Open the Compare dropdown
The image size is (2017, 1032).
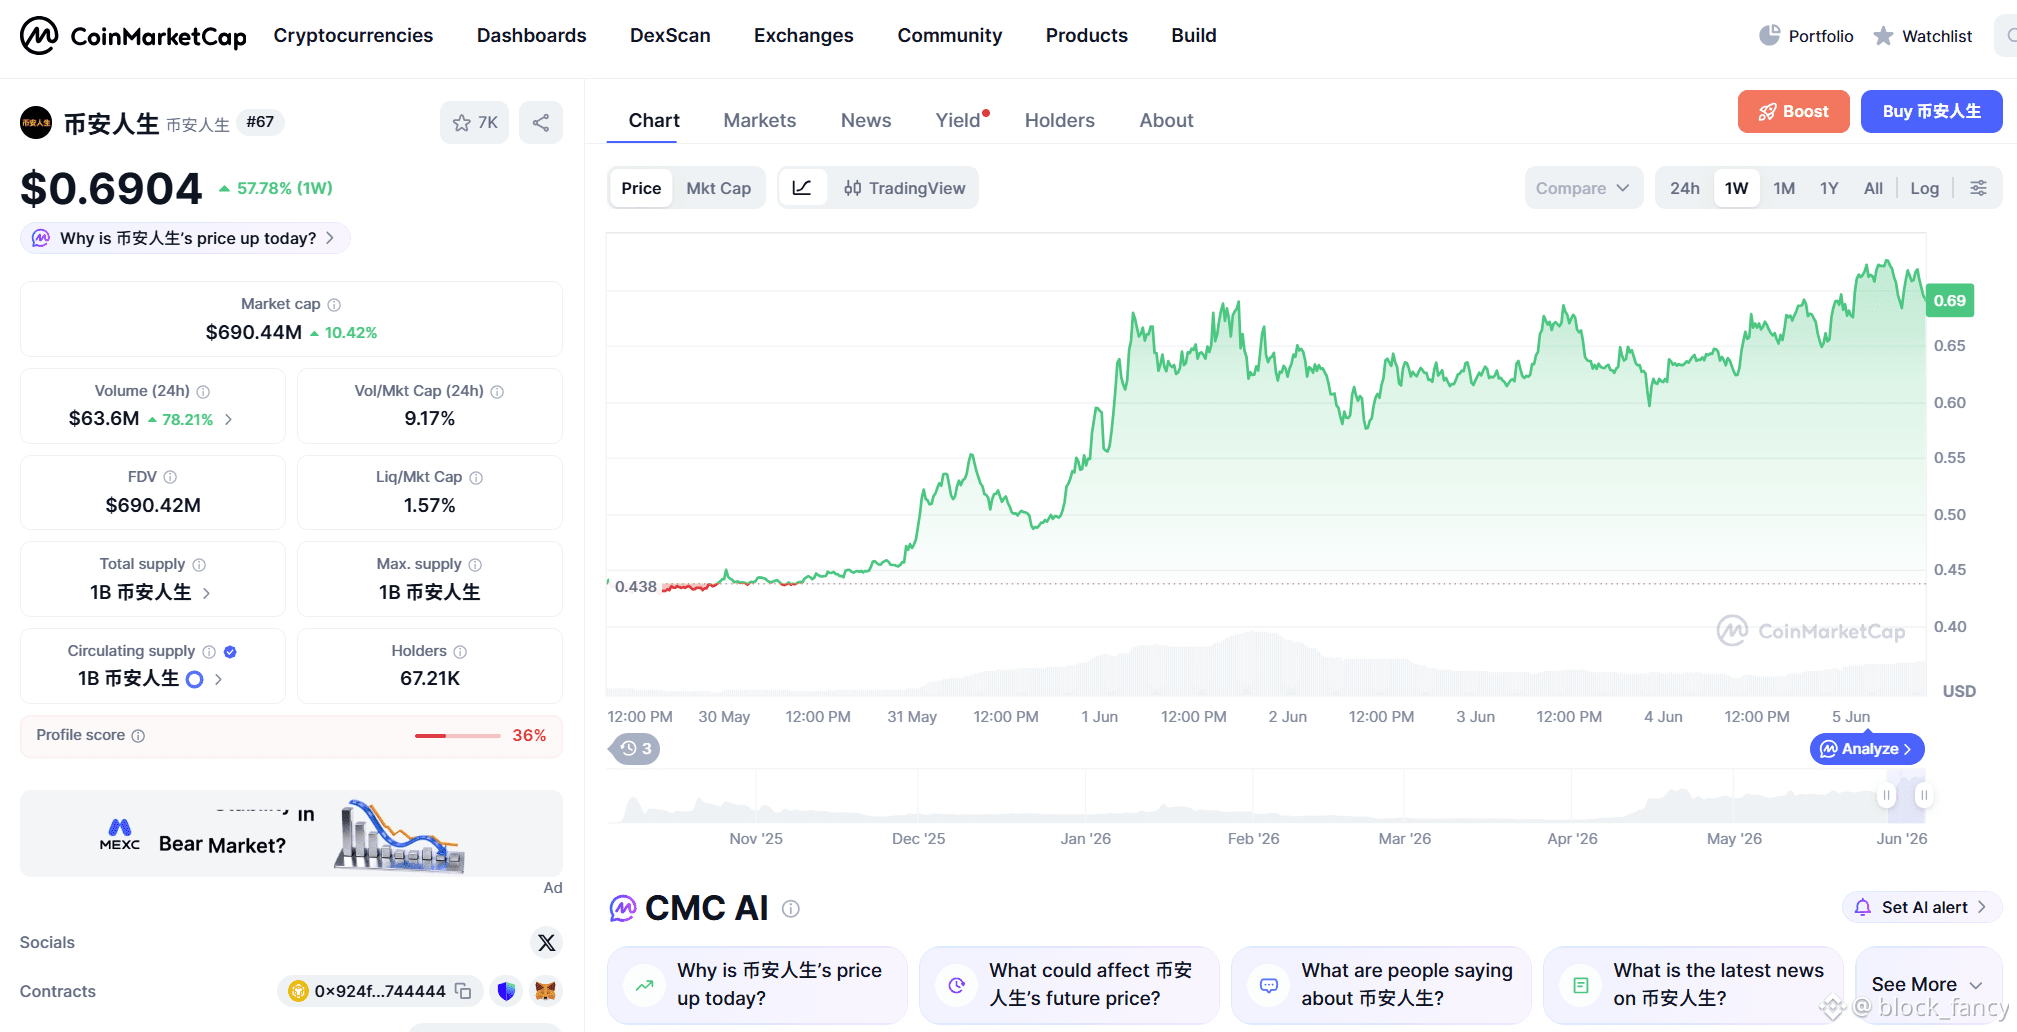tap(1583, 188)
